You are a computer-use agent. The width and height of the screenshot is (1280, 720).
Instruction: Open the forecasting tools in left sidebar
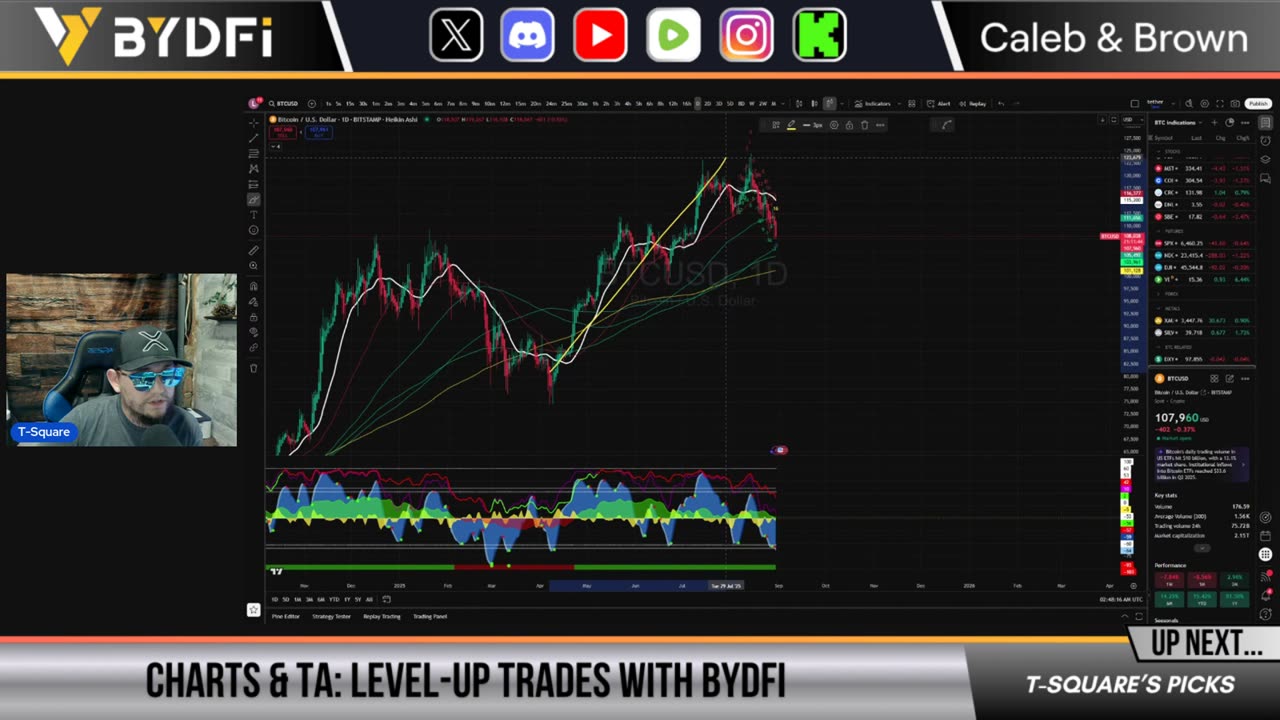(254, 184)
